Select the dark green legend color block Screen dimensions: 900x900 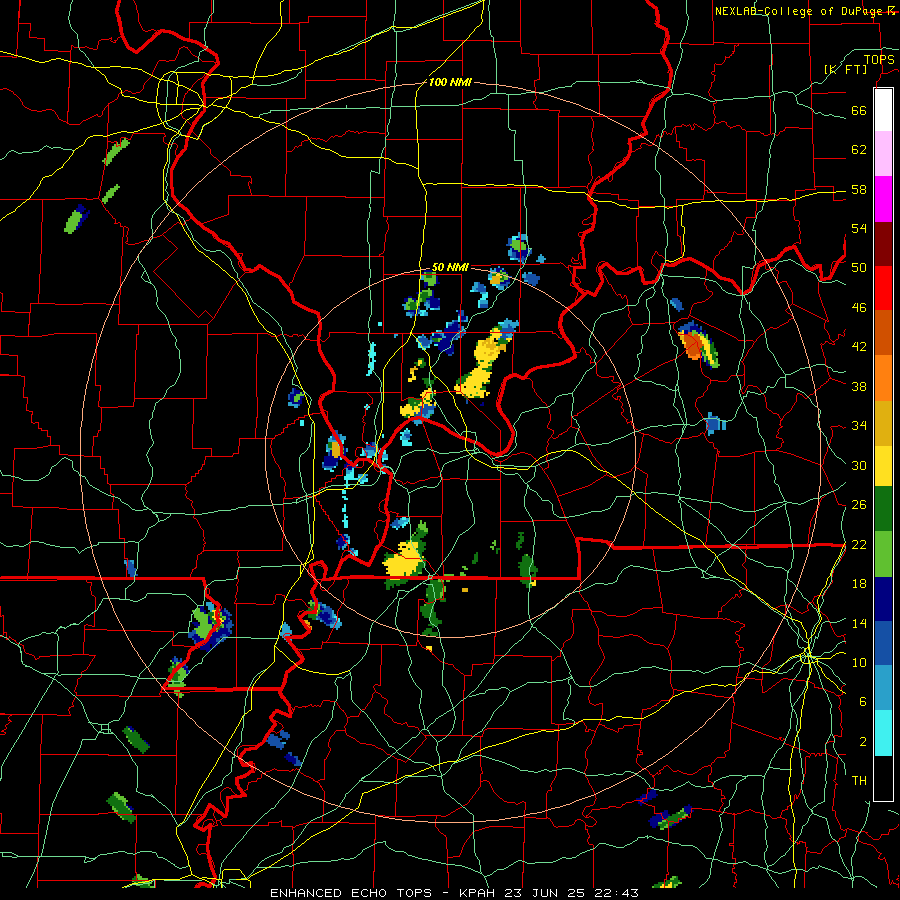point(883,509)
